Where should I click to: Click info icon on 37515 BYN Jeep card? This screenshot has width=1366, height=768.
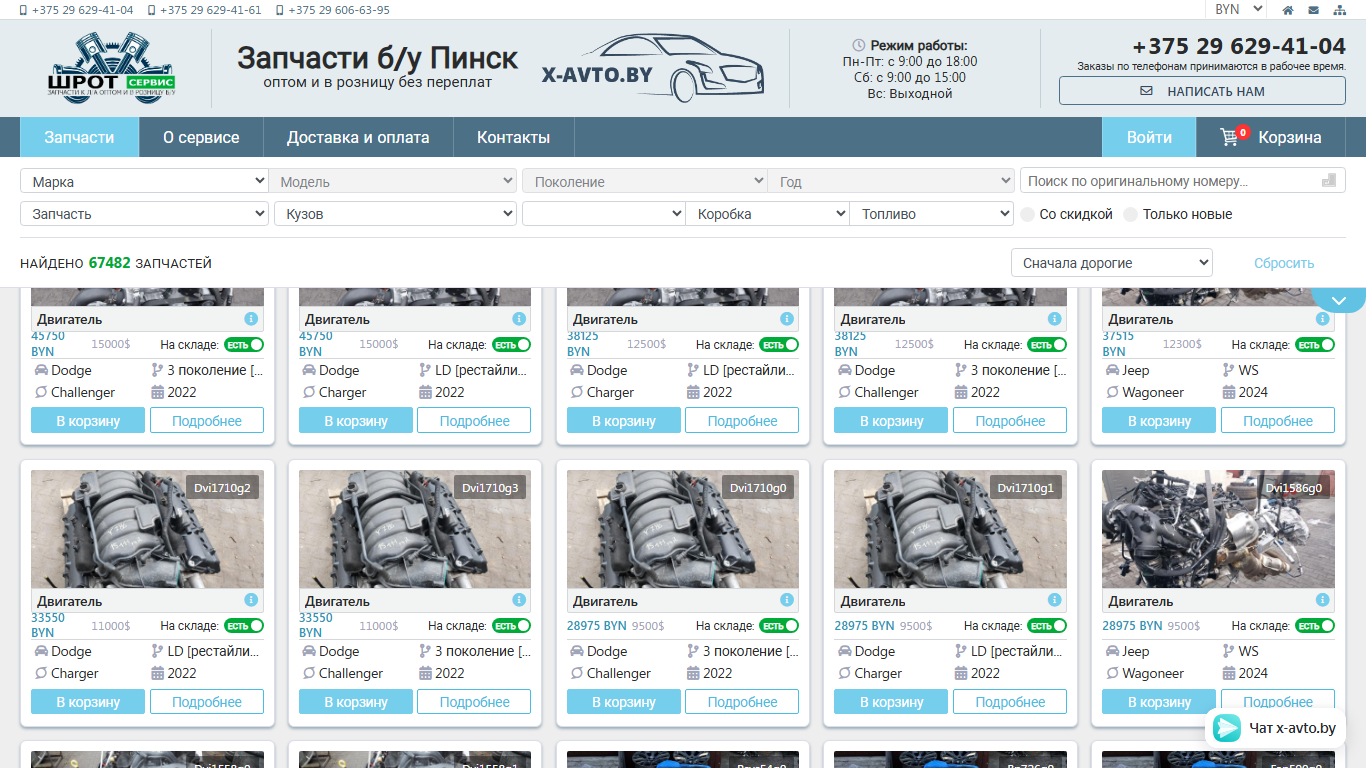click(1323, 319)
